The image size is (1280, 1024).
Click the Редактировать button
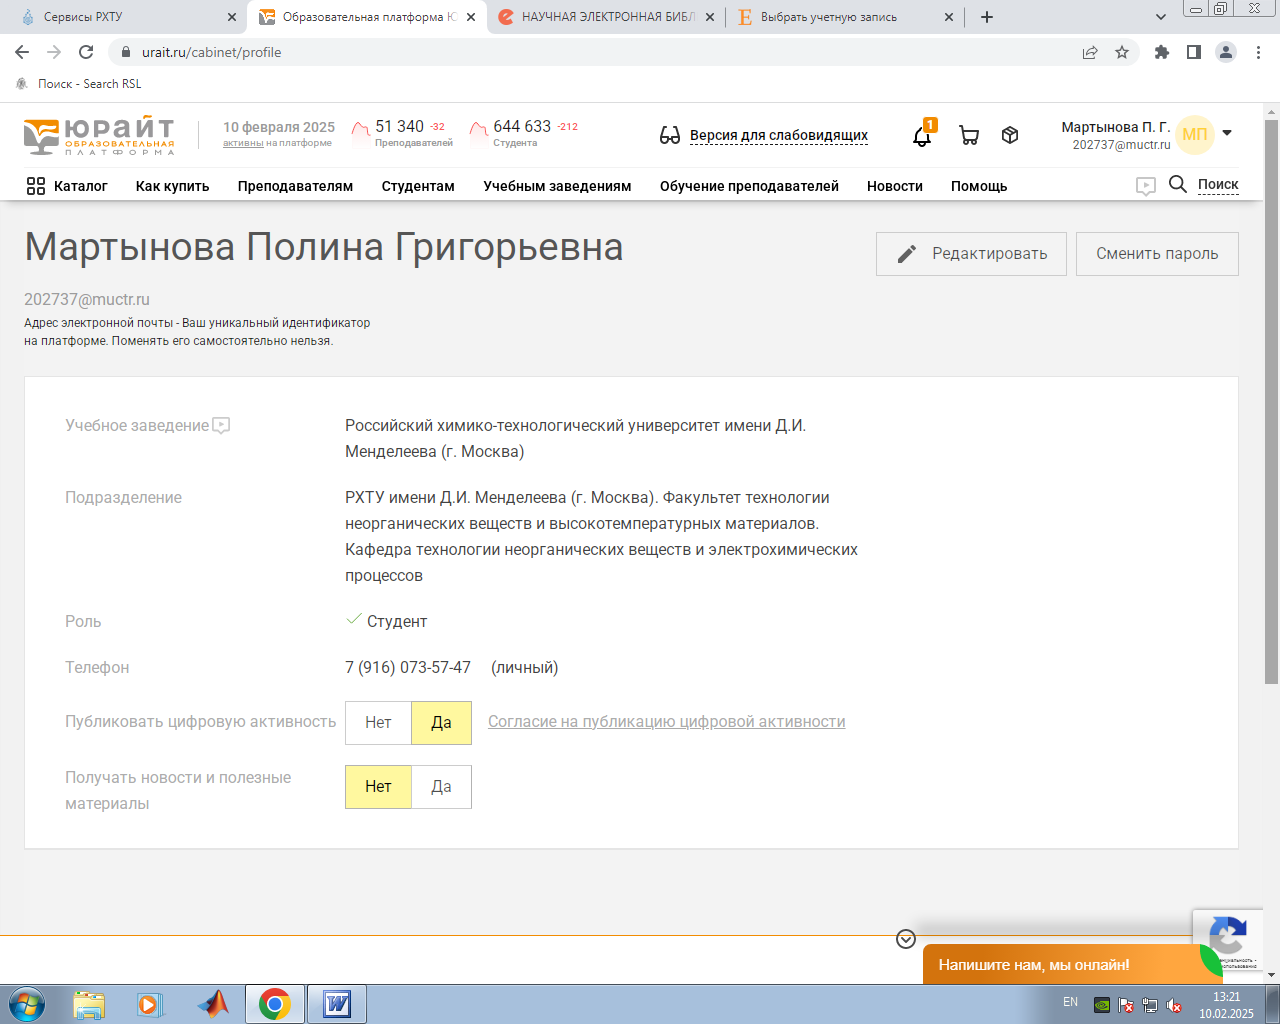click(971, 254)
